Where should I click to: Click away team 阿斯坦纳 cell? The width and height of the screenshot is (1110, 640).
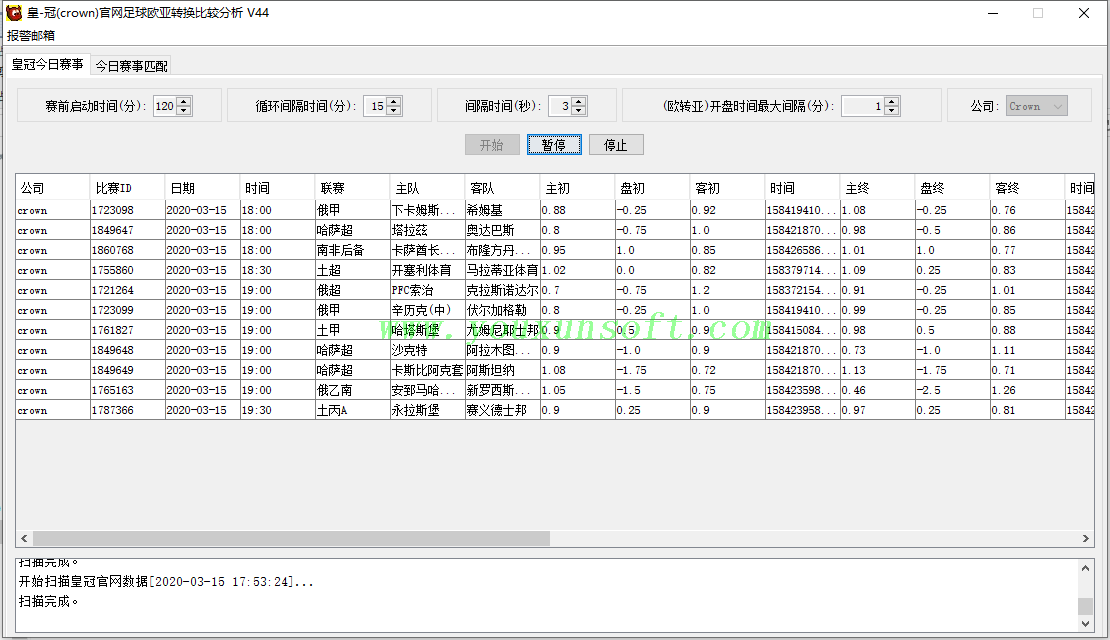tap(503, 370)
